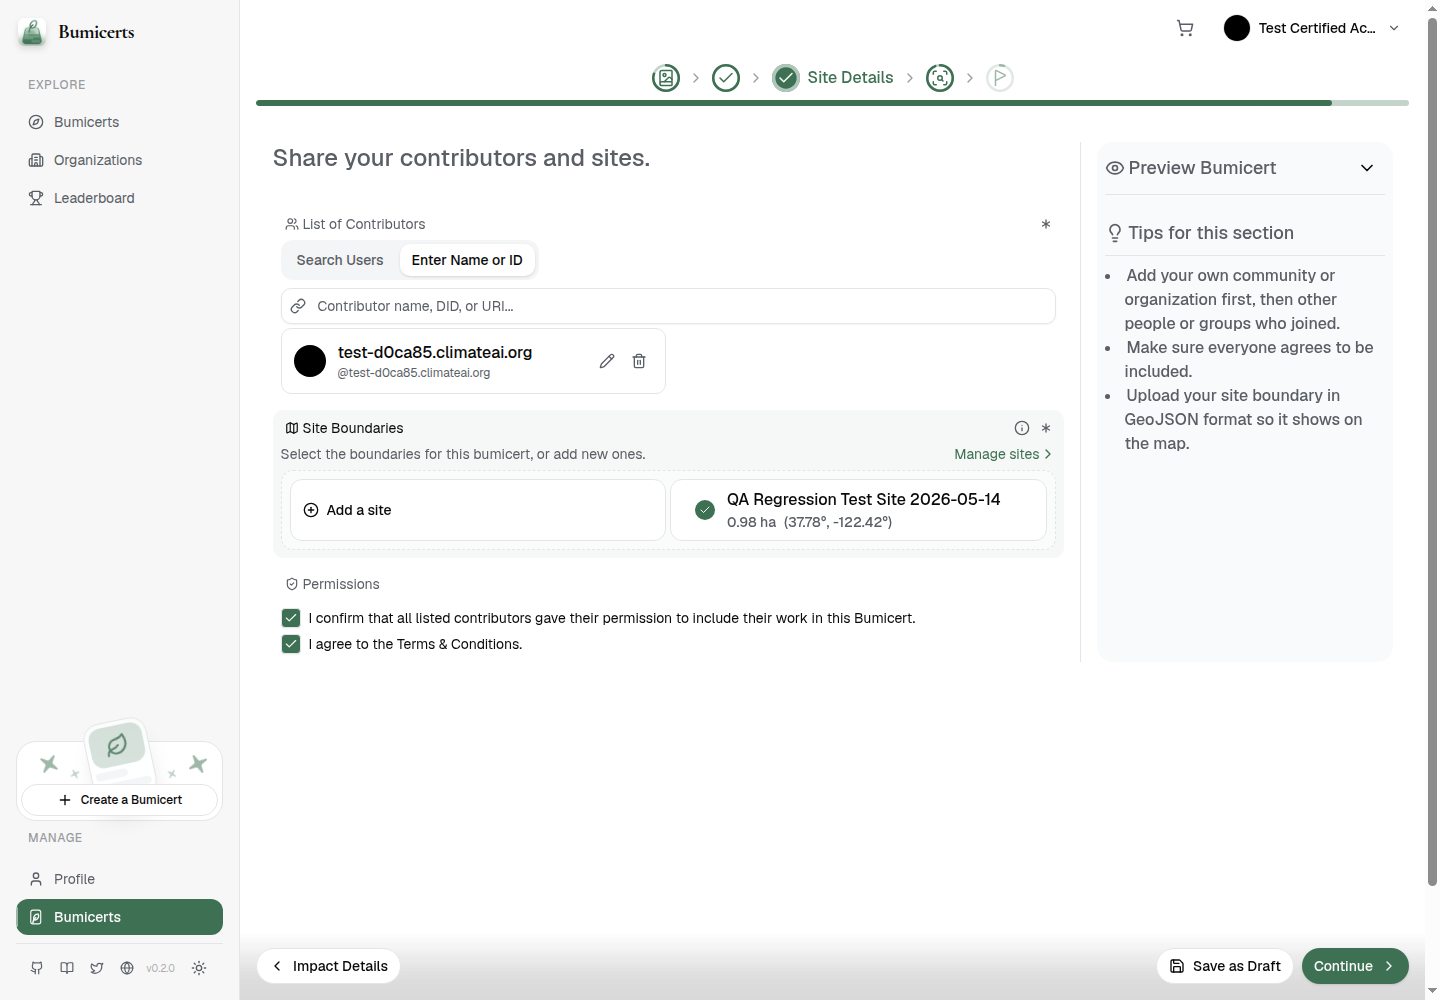Image resolution: width=1440 pixels, height=1000 pixels.
Task: Go back to Impact Details
Action: point(329,966)
